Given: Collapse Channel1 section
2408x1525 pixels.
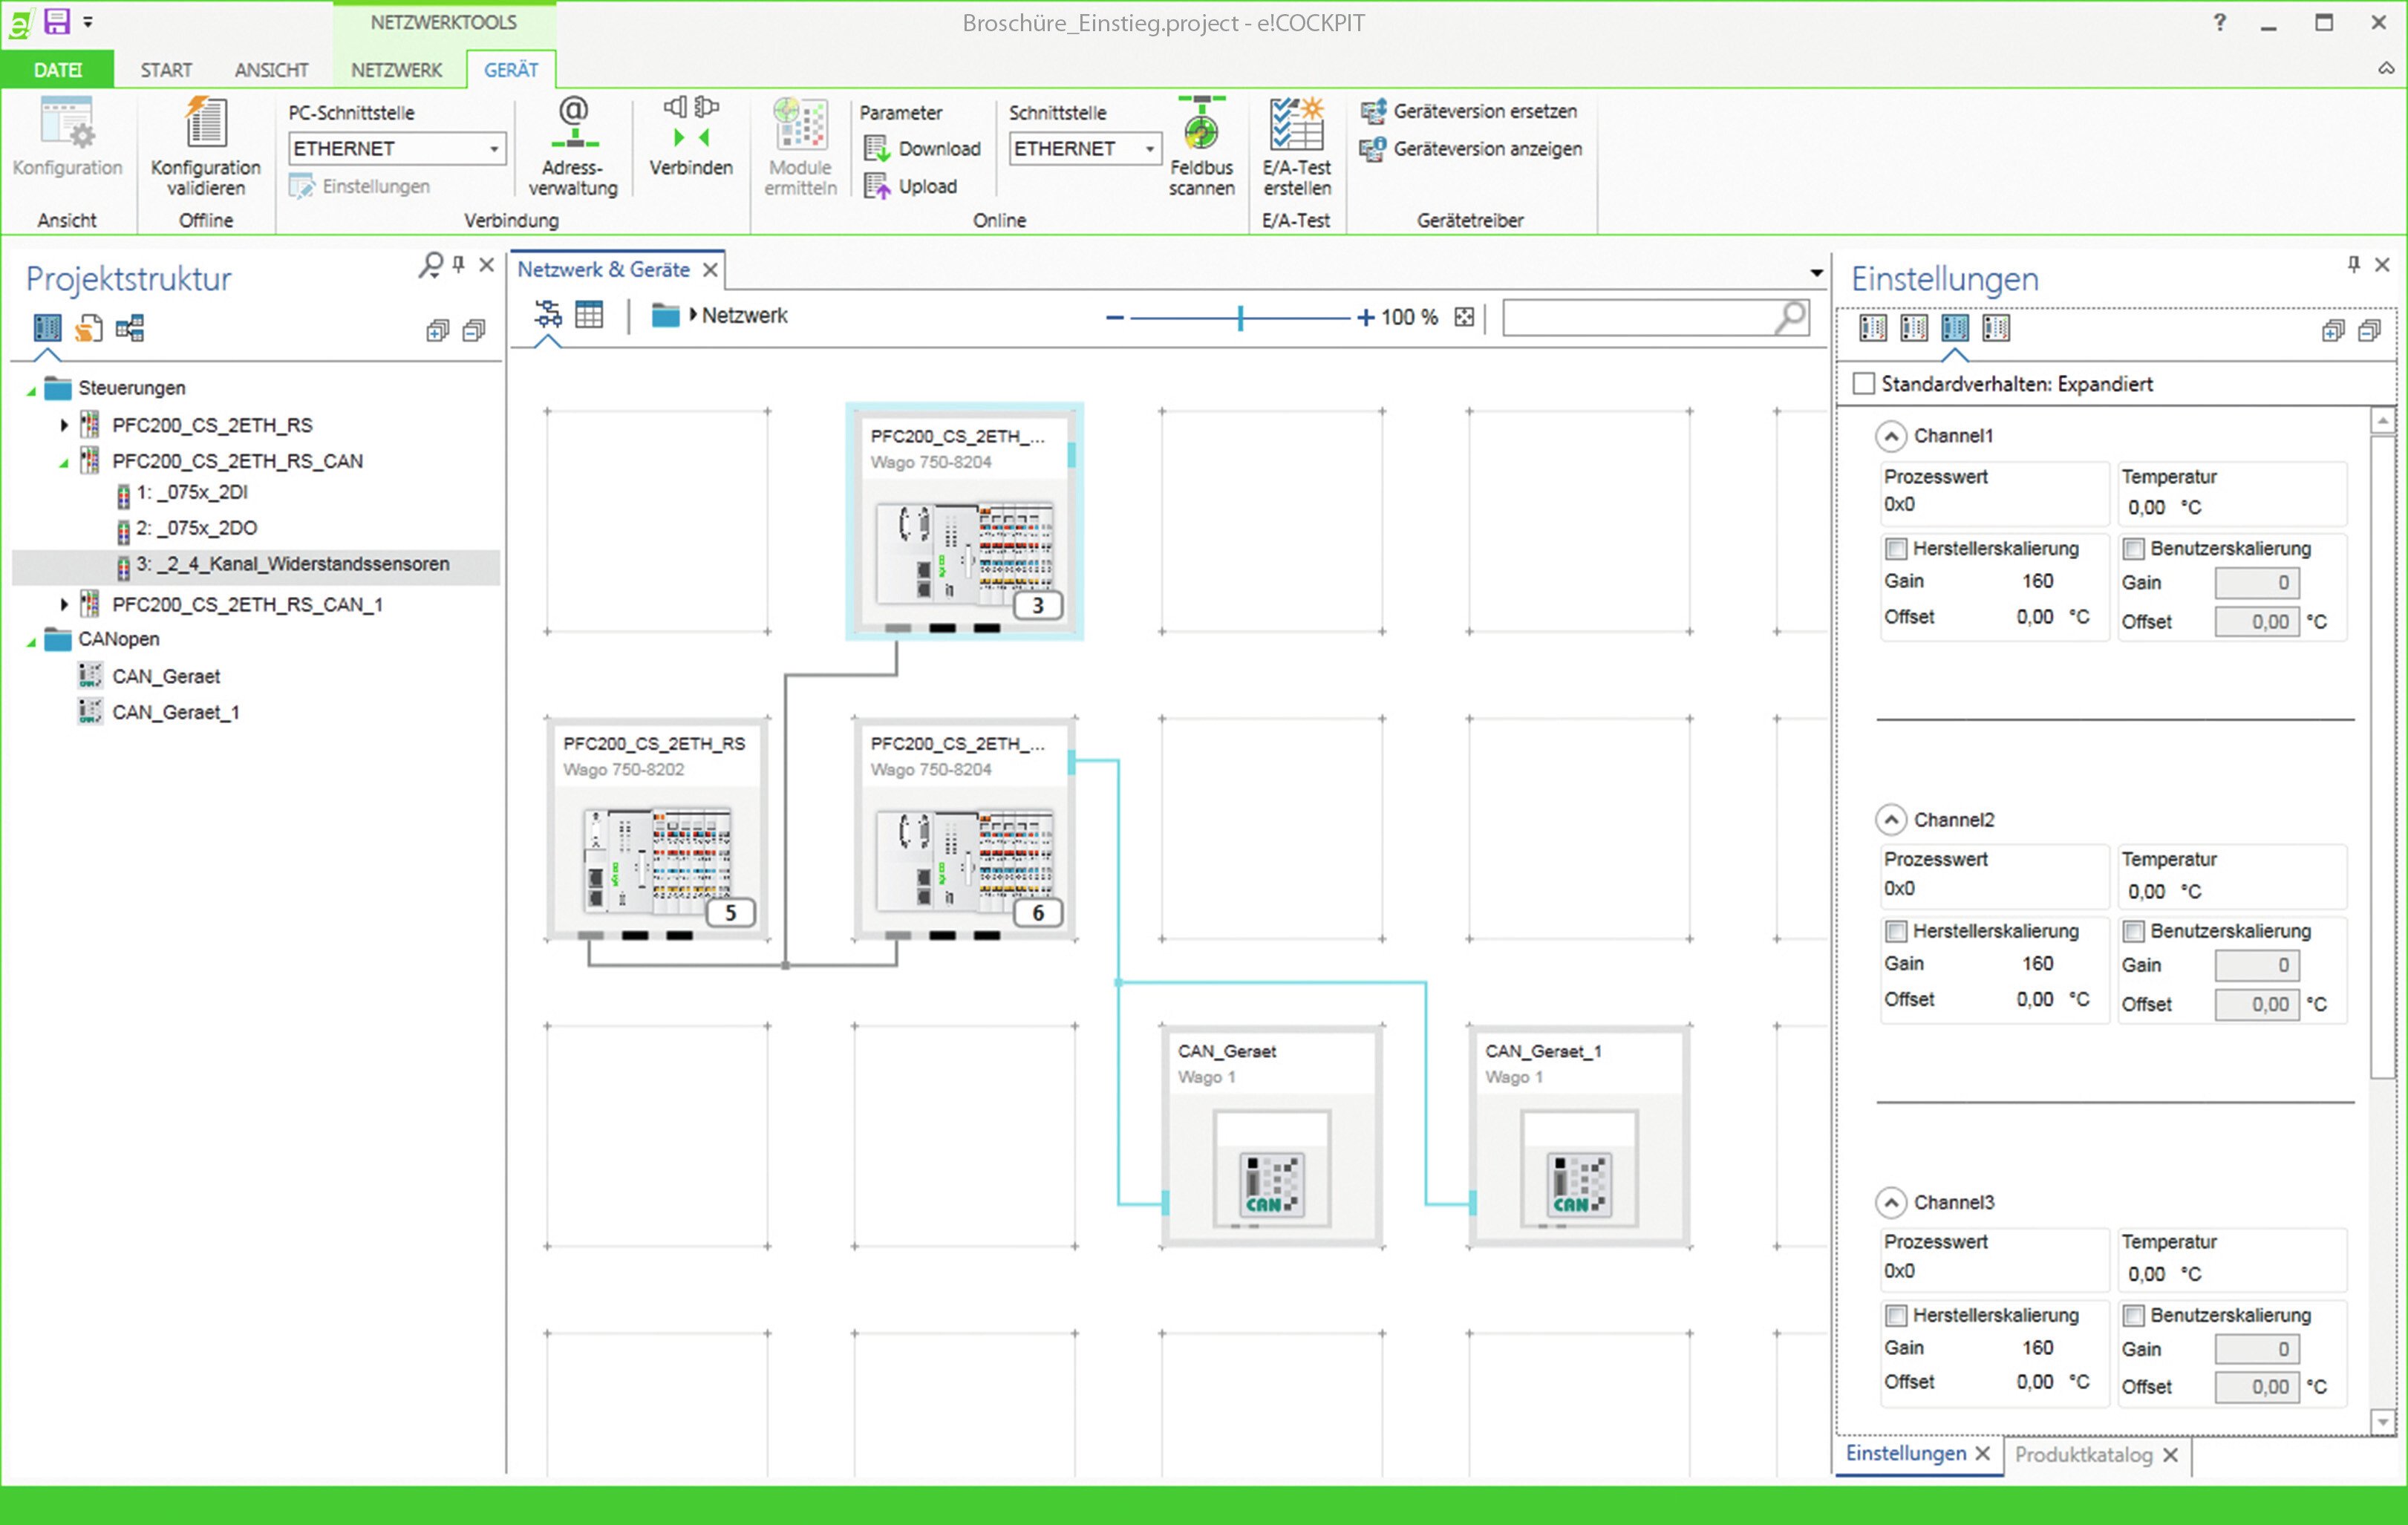Looking at the screenshot, I should [x=1890, y=436].
